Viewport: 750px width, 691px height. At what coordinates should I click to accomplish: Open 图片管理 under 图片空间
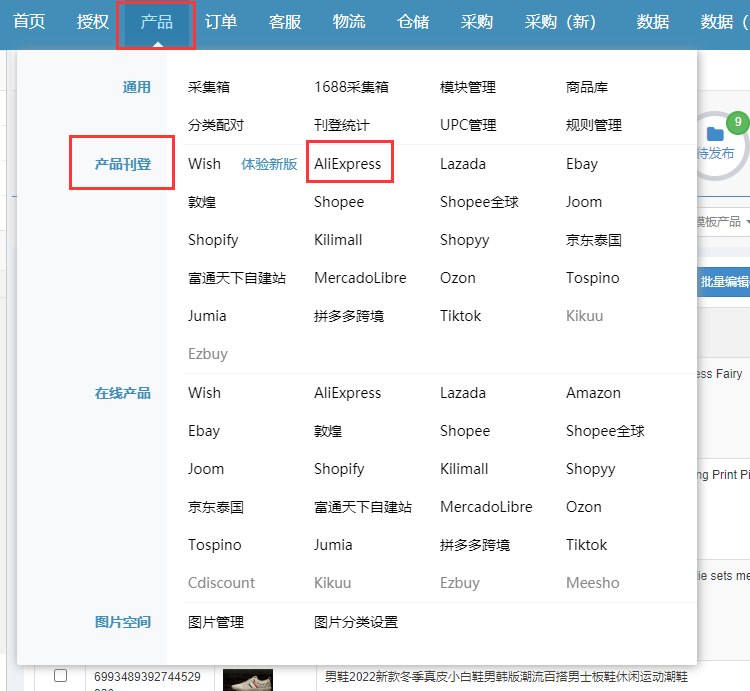click(216, 622)
